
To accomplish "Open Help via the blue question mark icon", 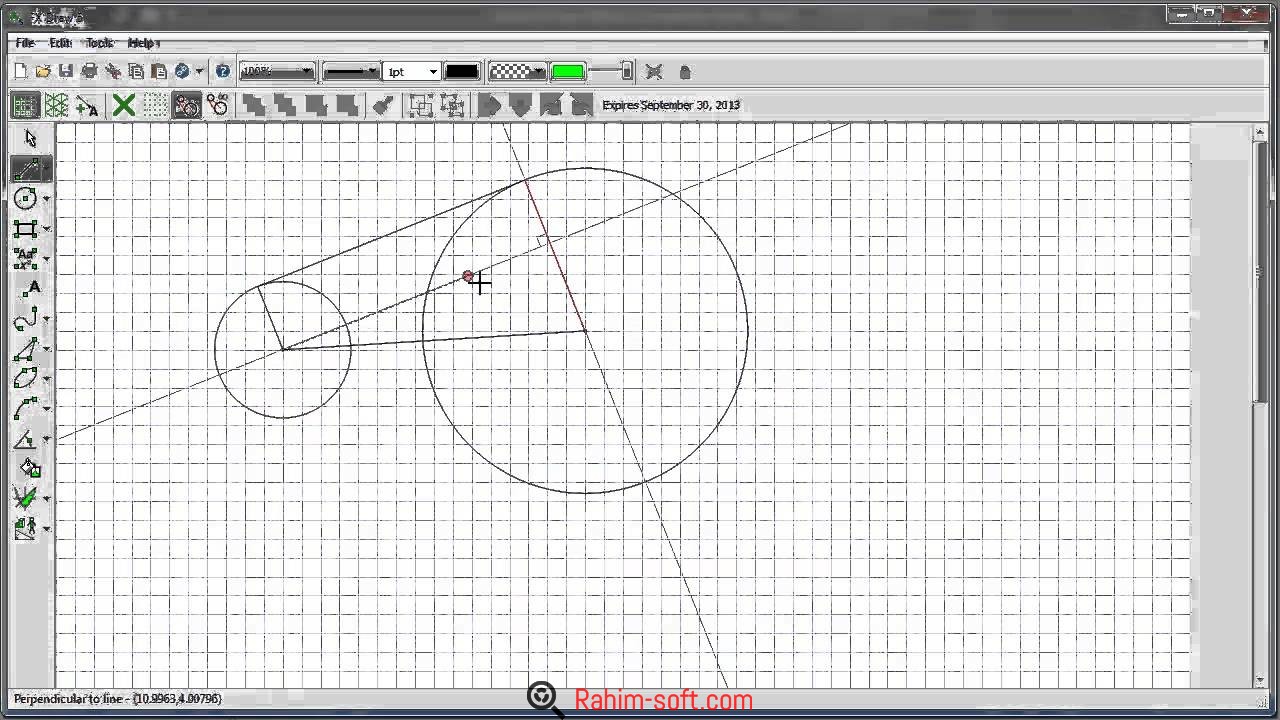I will [x=223, y=72].
